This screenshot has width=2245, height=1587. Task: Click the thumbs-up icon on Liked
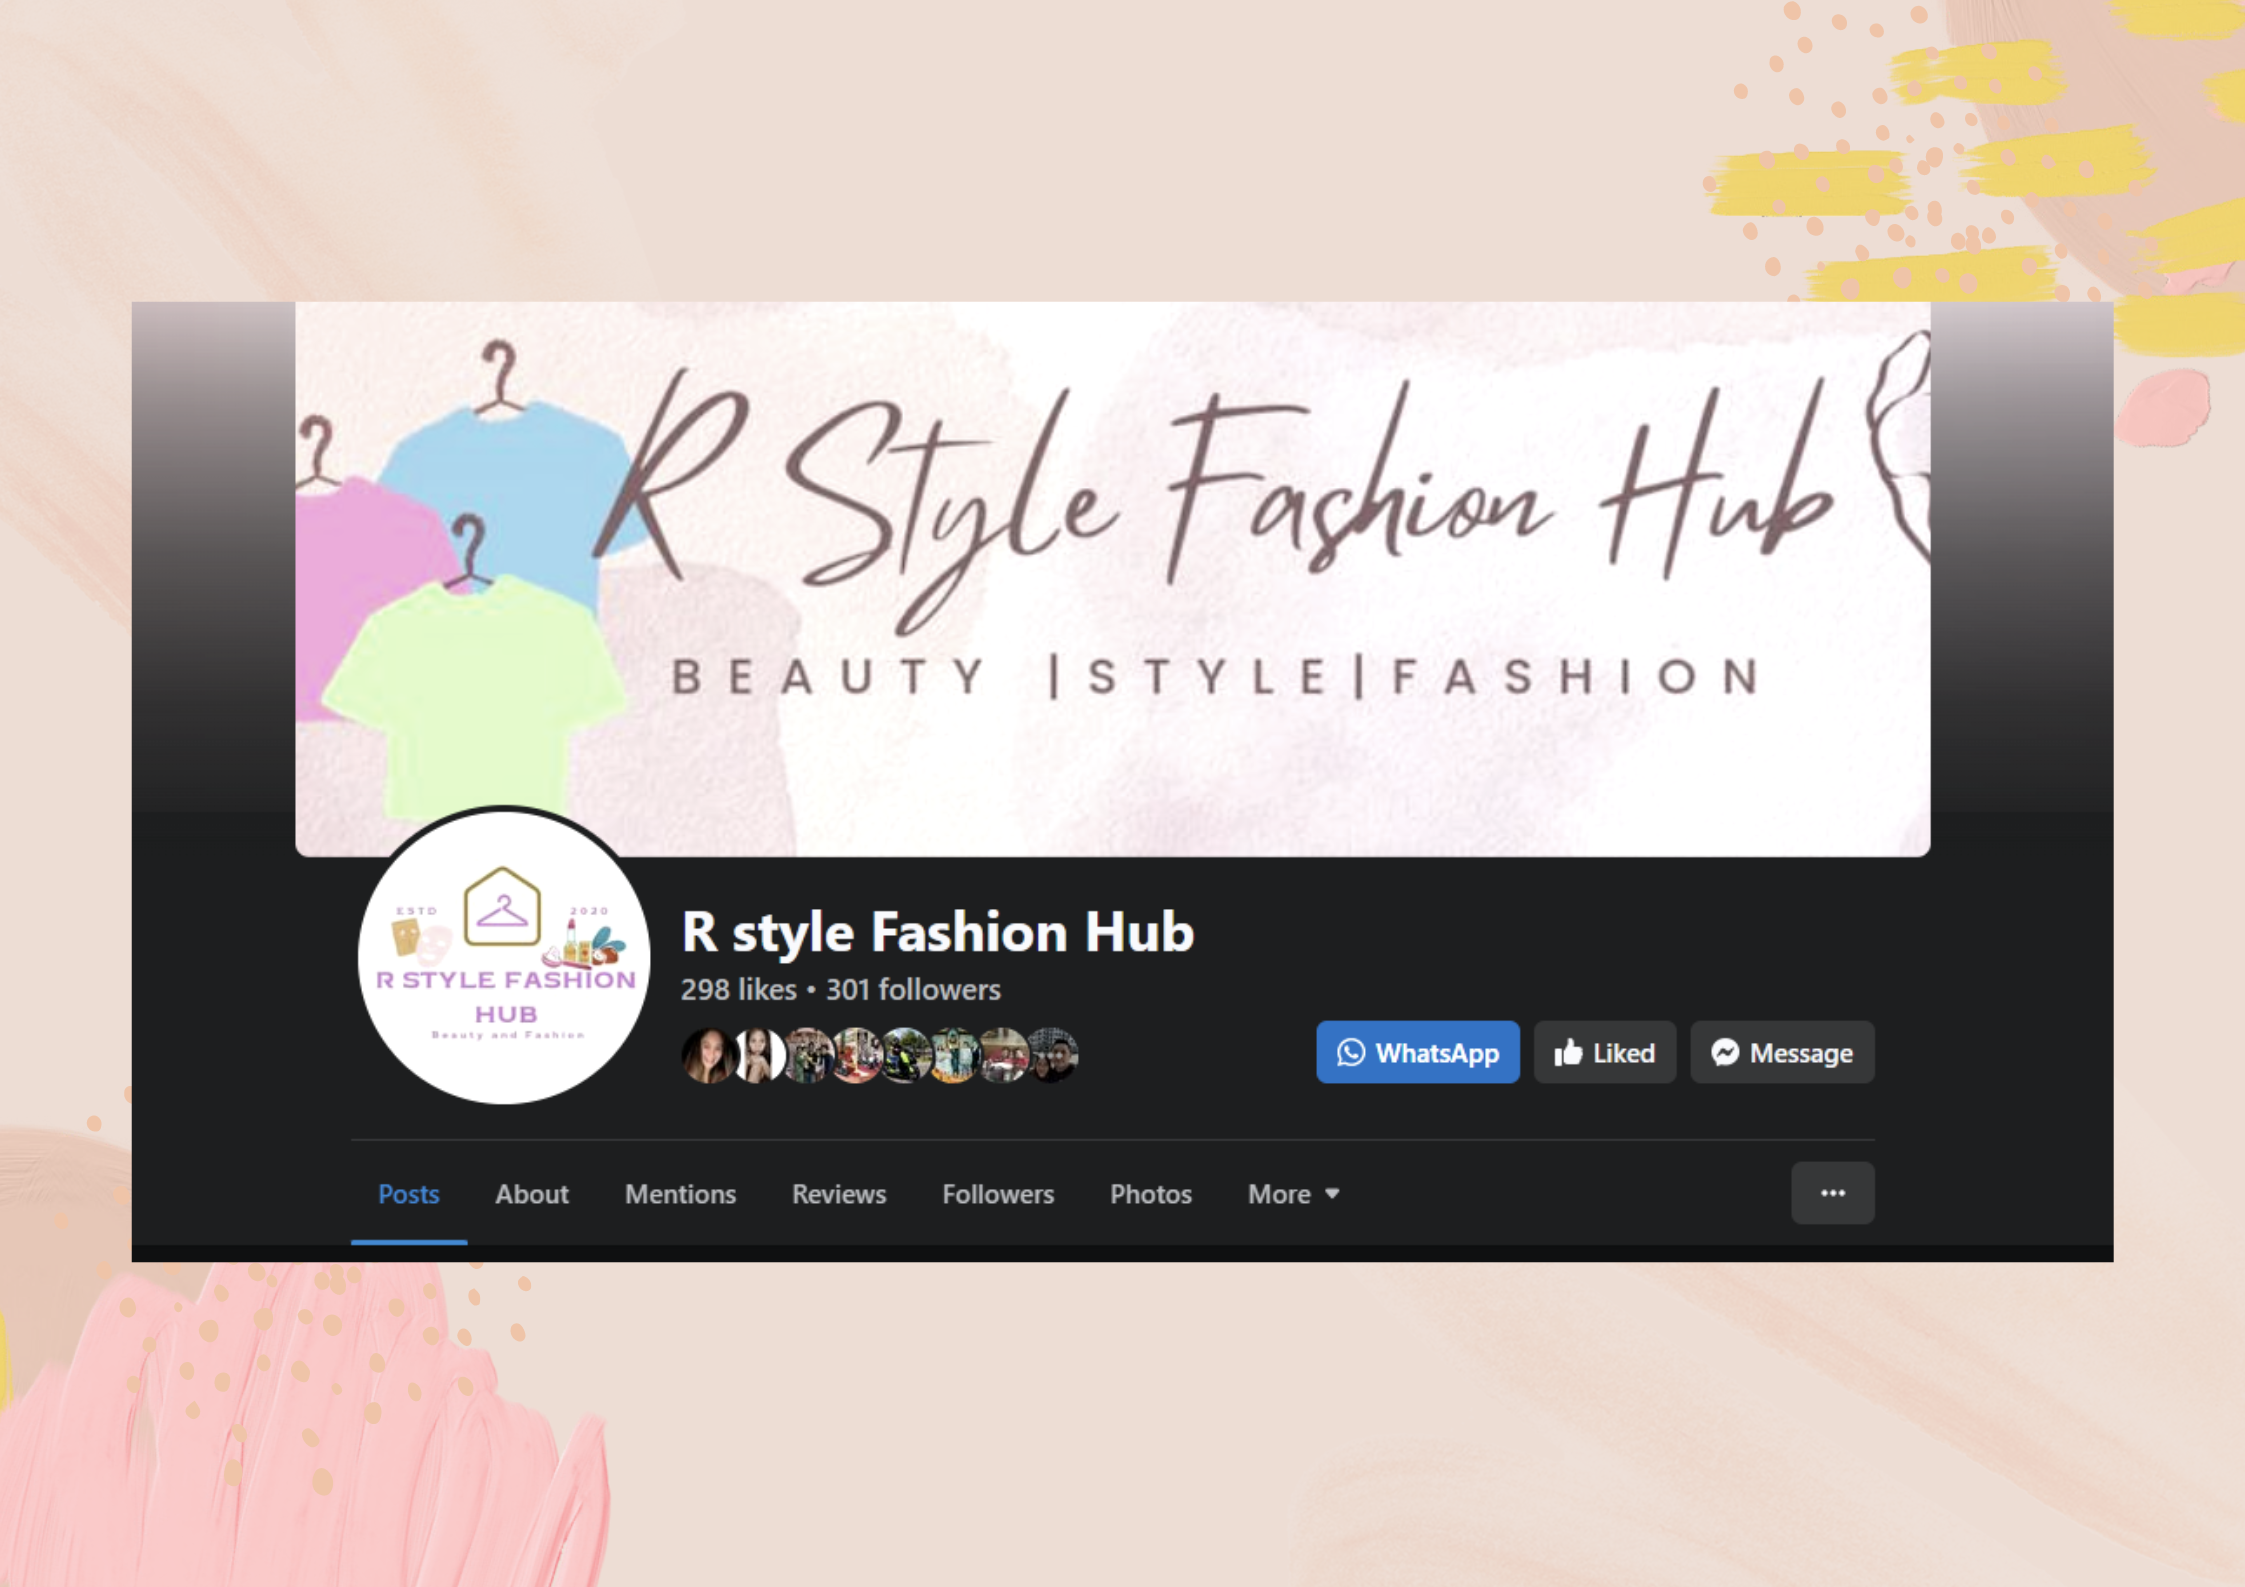[1568, 1052]
